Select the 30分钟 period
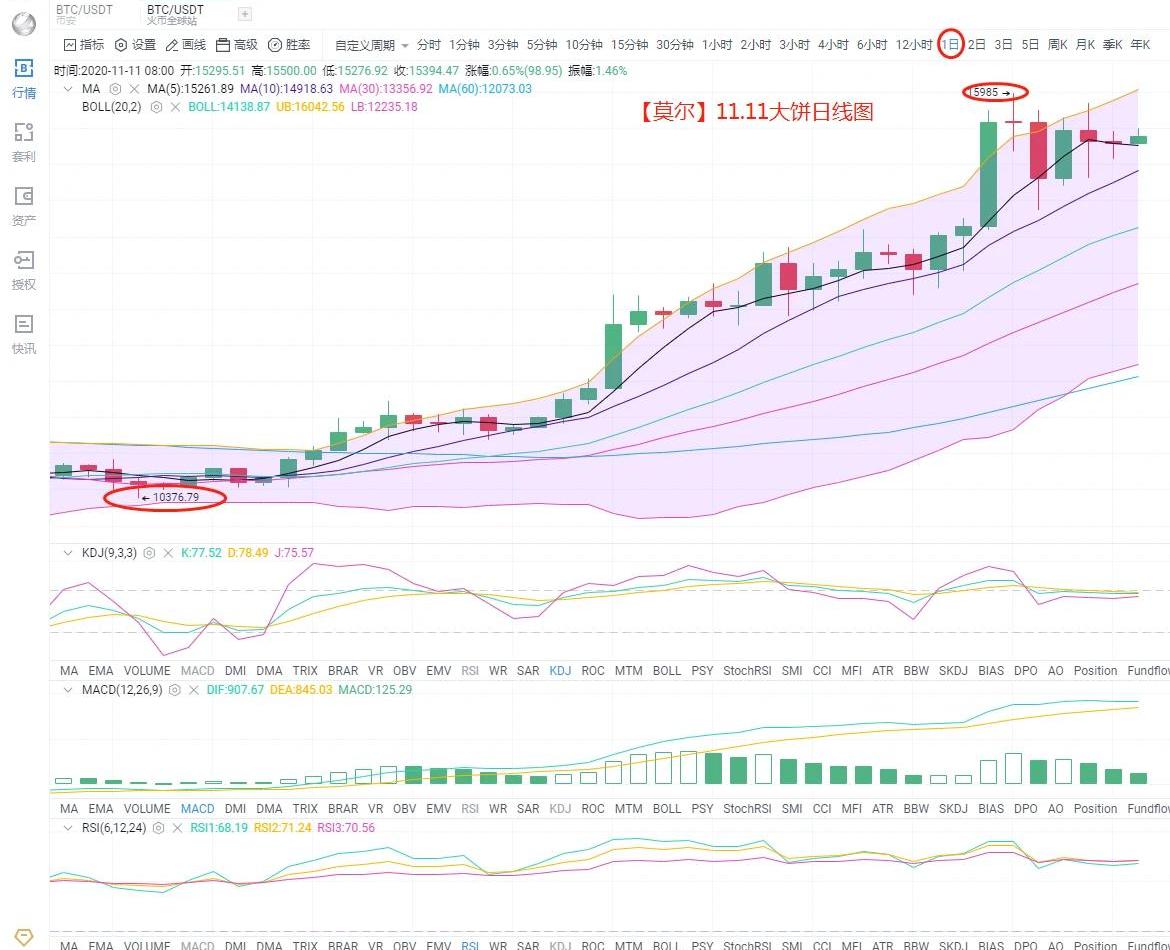The height and width of the screenshot is (950, 1170). [x=675, y=45]
